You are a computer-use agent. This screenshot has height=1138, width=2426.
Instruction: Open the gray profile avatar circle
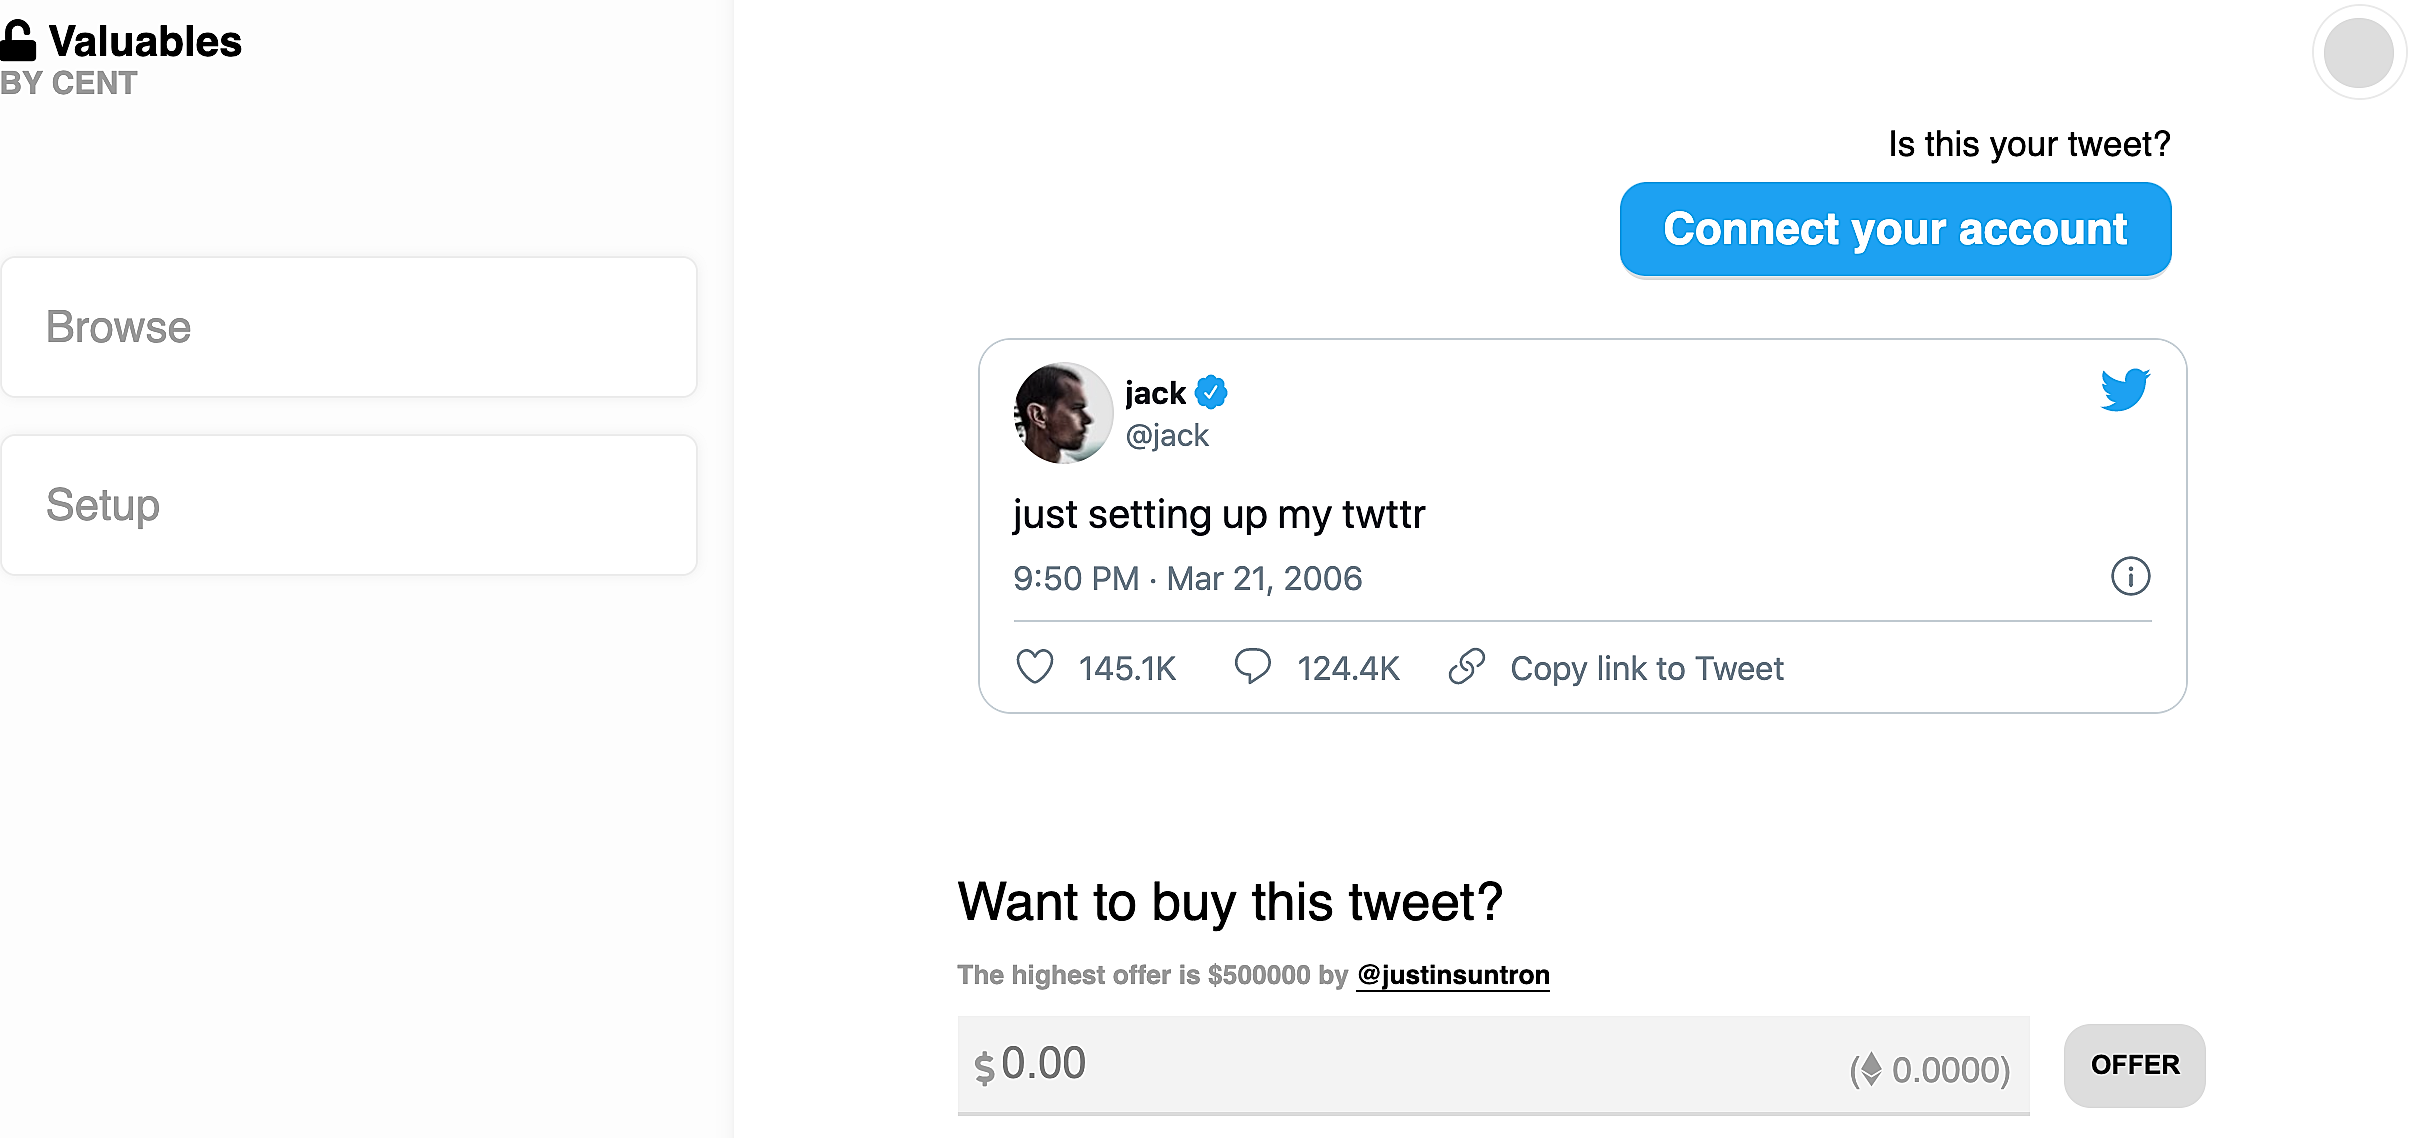pos(2358,53)
